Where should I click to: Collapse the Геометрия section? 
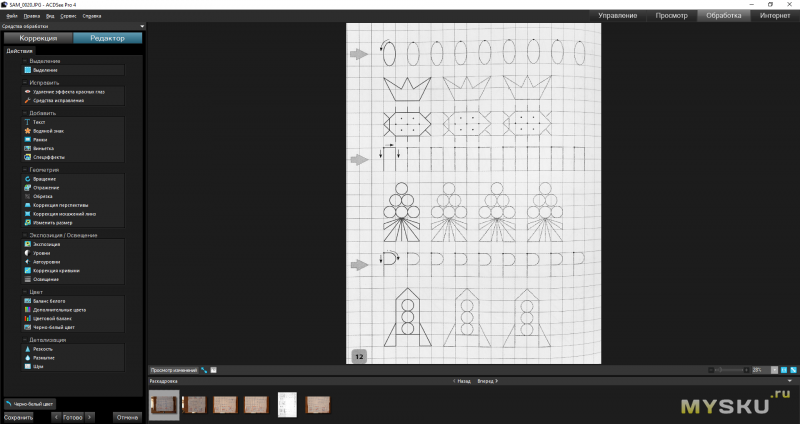25,170
